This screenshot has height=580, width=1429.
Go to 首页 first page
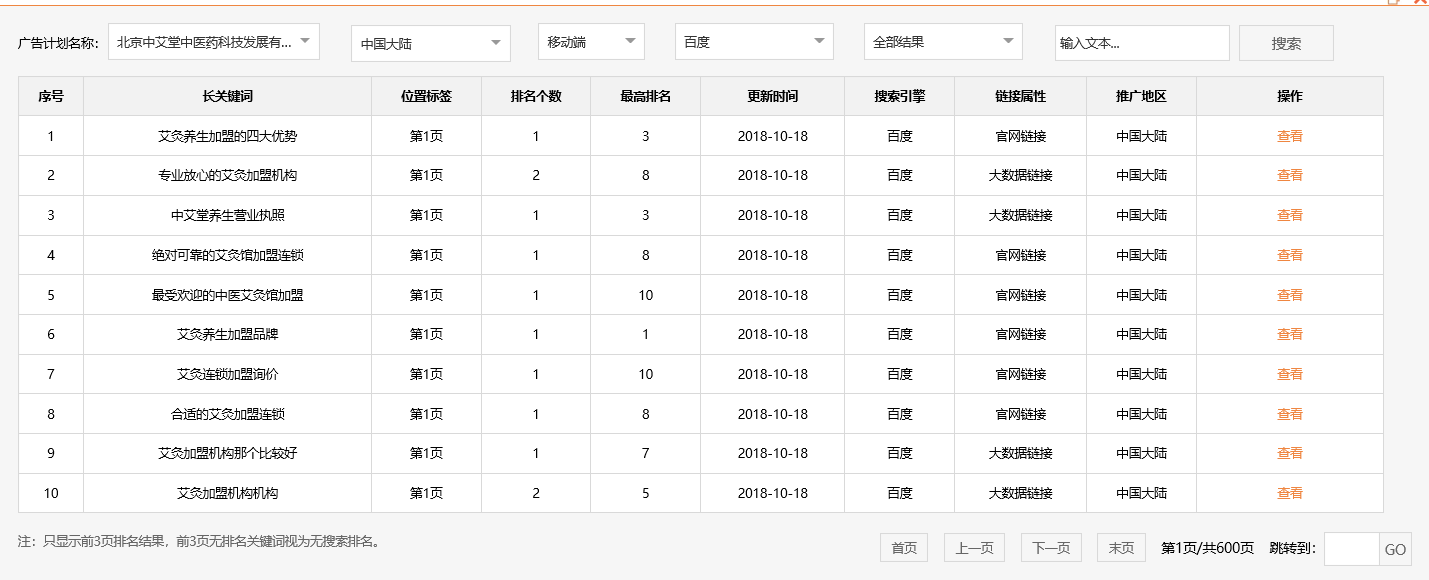903,547
